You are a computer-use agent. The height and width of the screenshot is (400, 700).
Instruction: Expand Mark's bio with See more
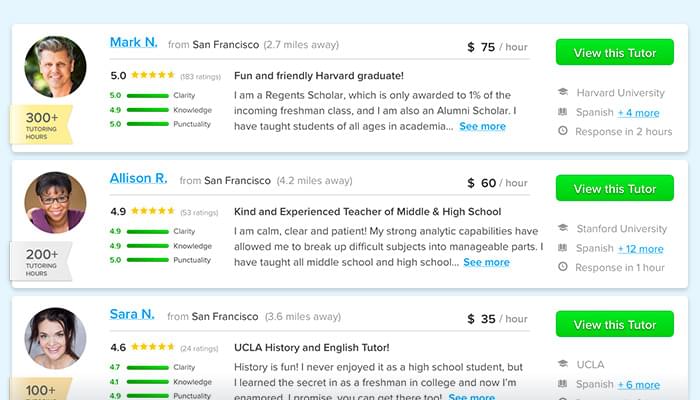tap(482, 127)
